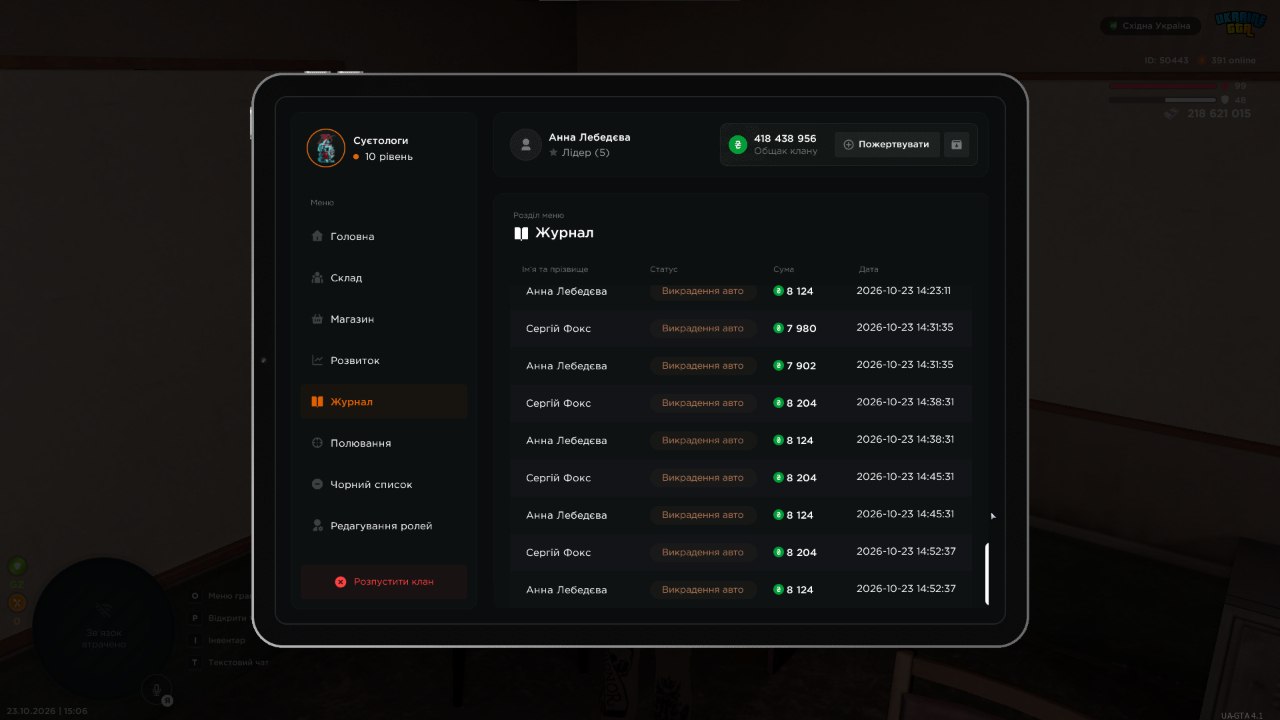1280x720 pixels.
Task: Click the Сума column header
Action: (783, 270)
